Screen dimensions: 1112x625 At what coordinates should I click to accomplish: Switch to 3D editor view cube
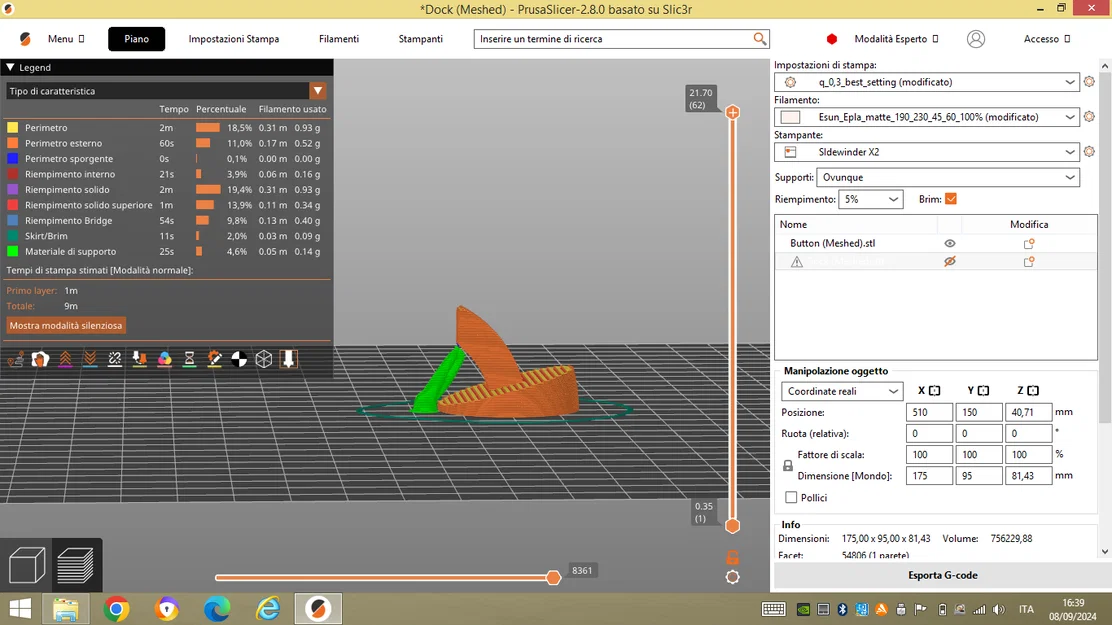(27, 565)
